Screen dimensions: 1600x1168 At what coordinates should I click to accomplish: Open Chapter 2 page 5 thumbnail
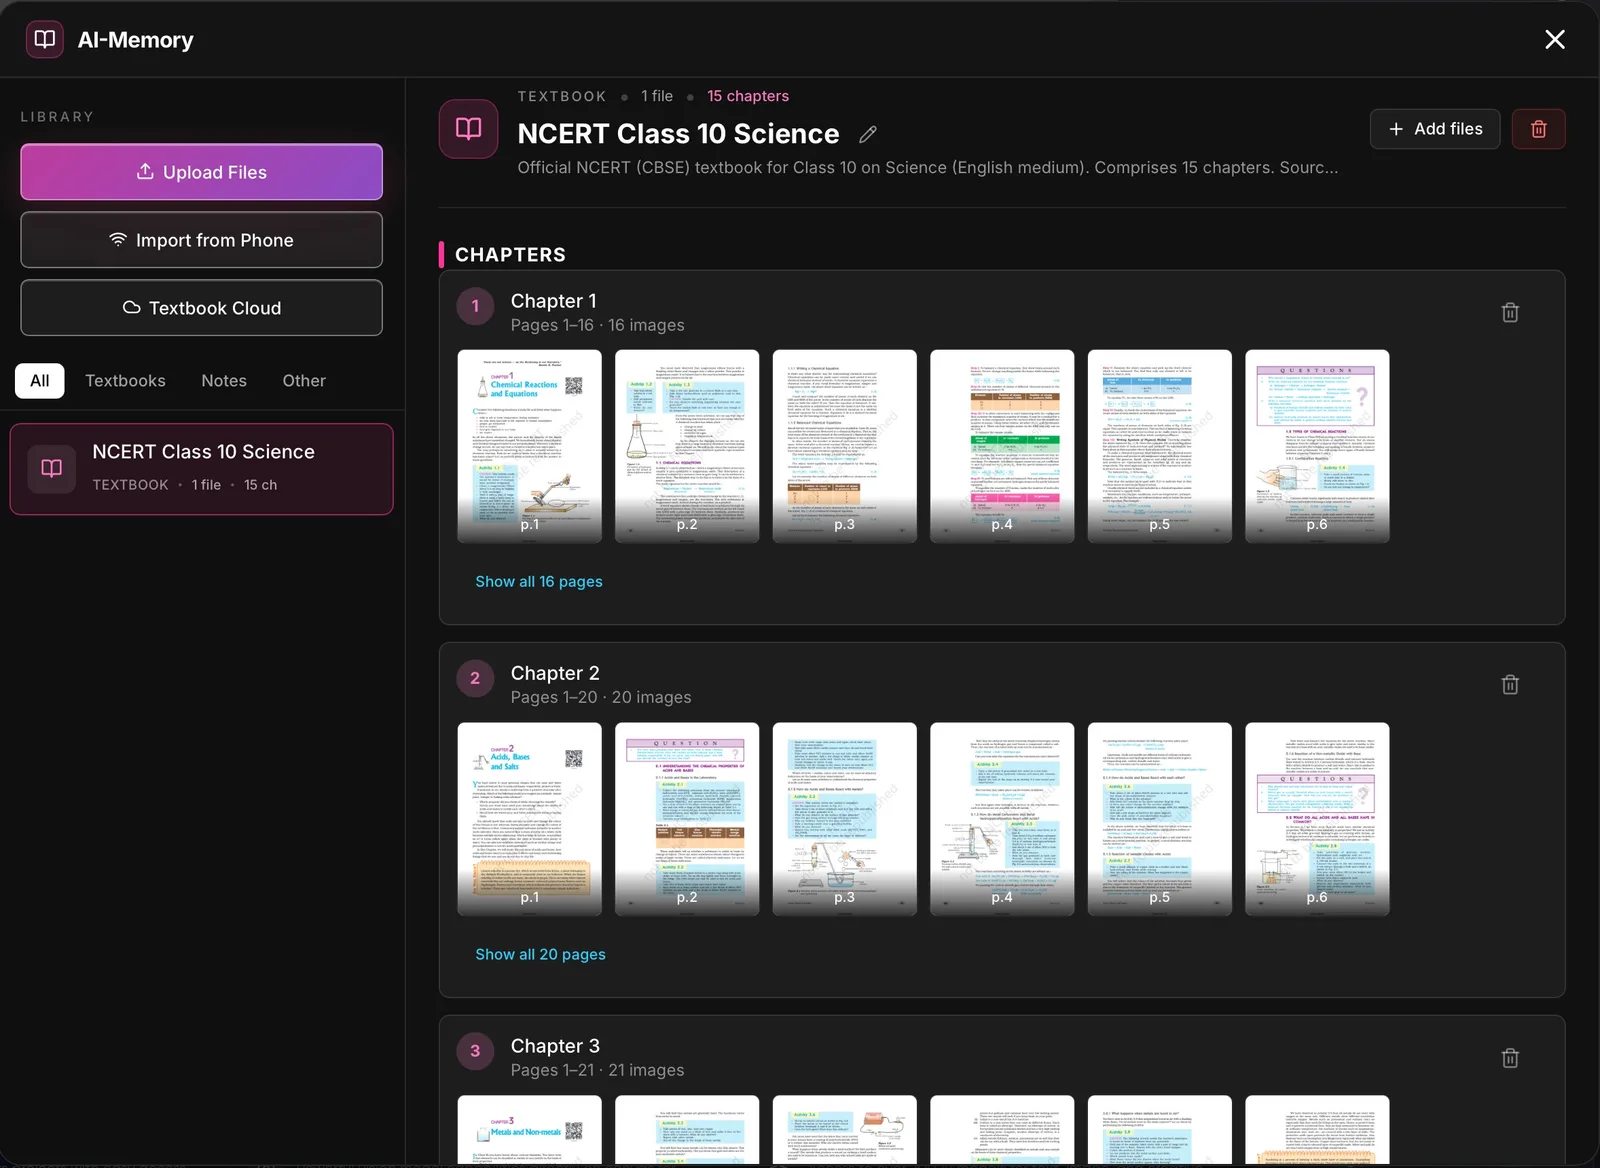(1160, 819)
